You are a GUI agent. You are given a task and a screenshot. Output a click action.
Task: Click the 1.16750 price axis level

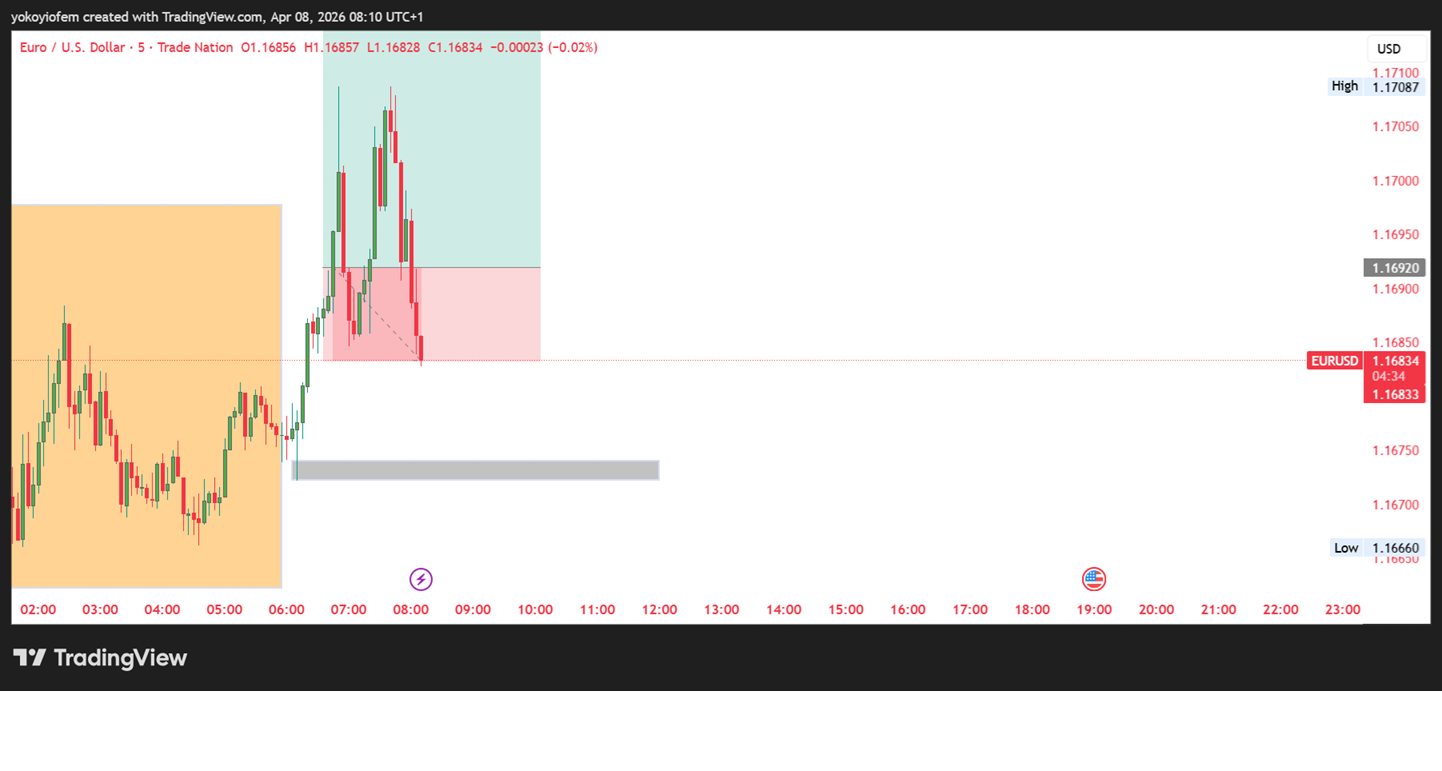click(x=1395, y=451)
